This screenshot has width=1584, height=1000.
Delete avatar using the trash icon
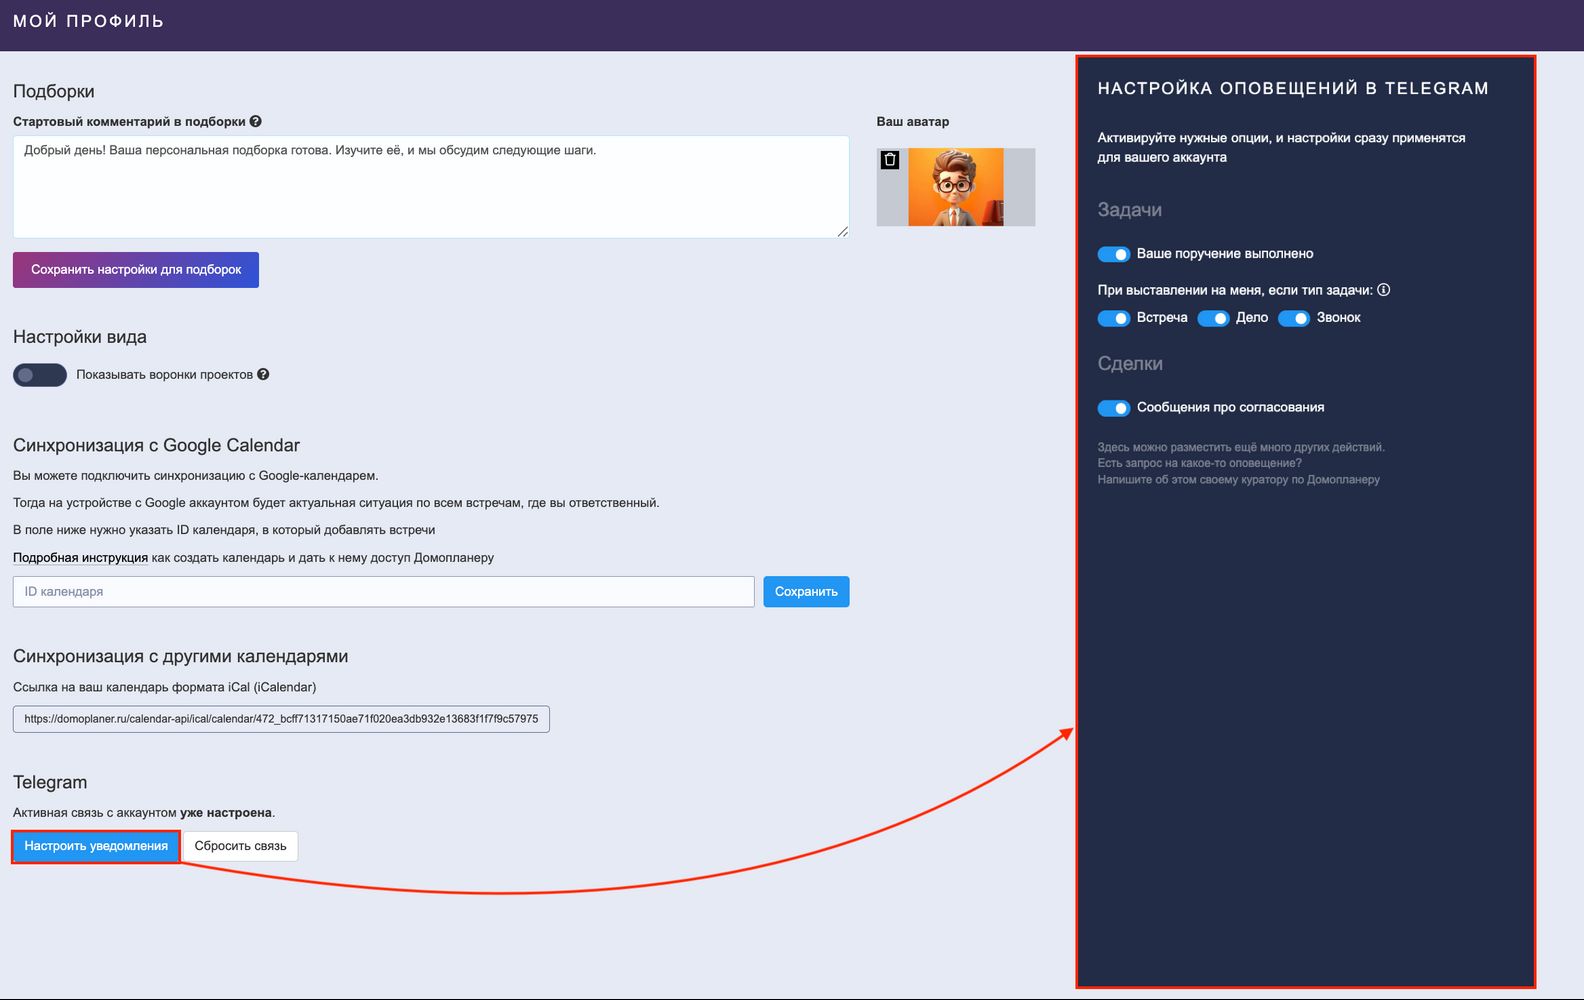[x=890, y=160]
